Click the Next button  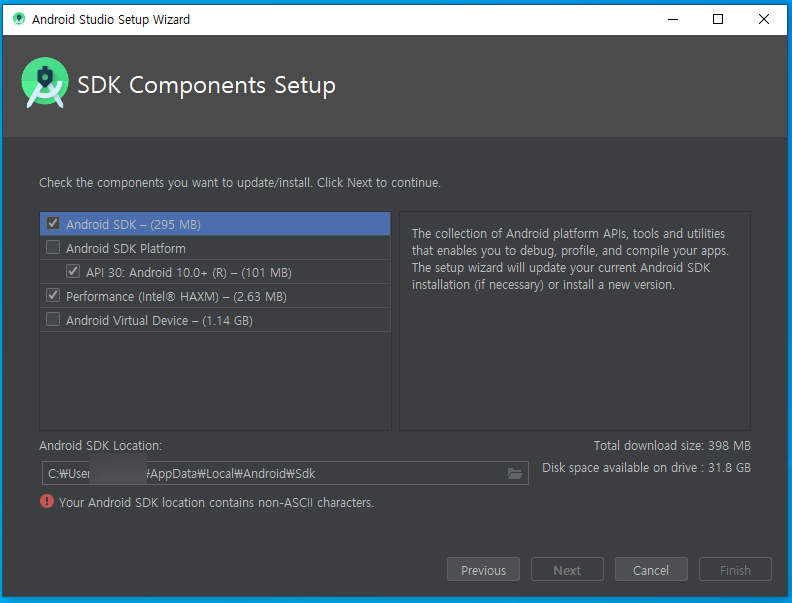point(567,570)
